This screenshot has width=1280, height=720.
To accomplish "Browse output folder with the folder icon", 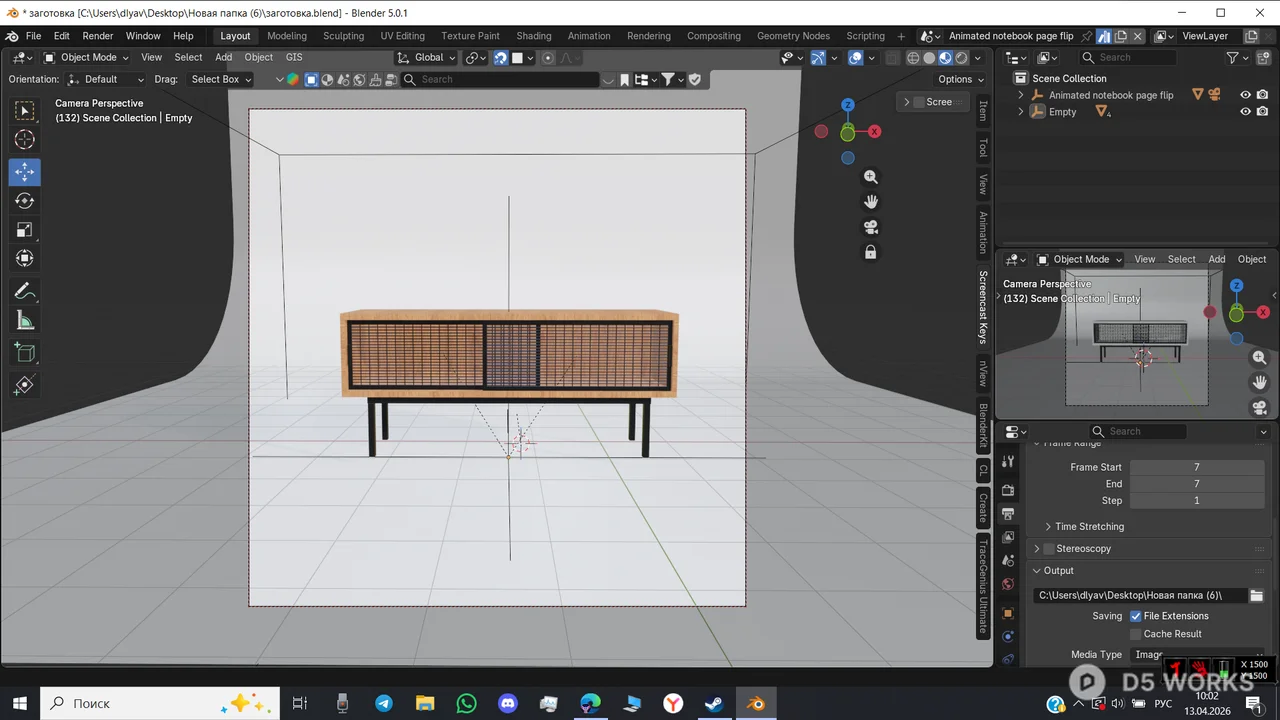I will (x=1257, y=596).
